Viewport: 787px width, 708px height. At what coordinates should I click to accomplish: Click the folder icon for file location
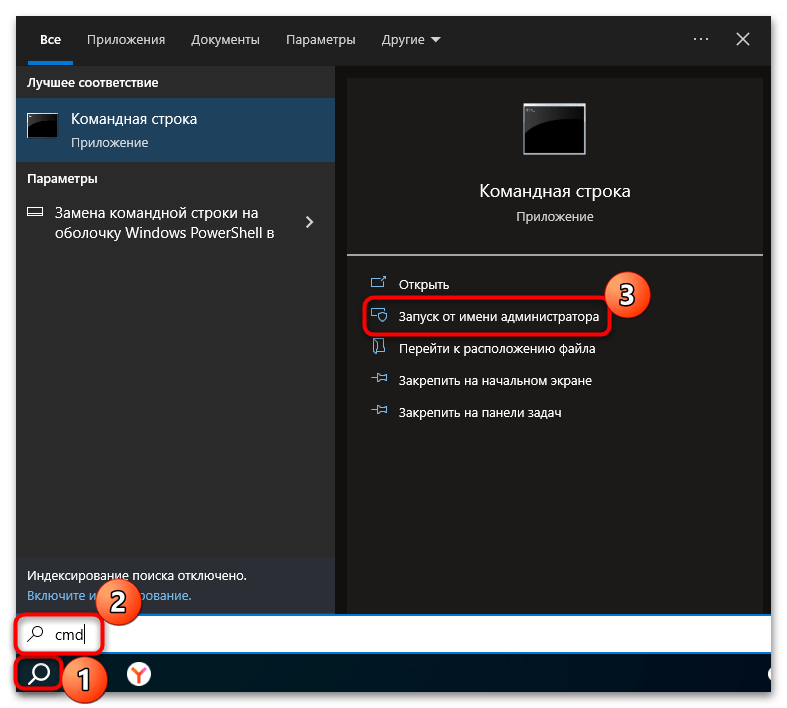pos(378,348)
